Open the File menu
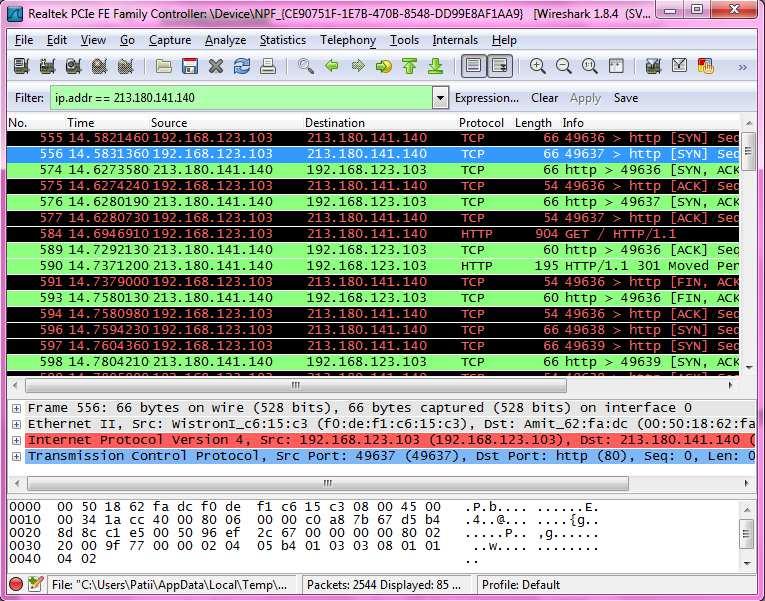This screenshot has width=765, height=601. [24, 40]
